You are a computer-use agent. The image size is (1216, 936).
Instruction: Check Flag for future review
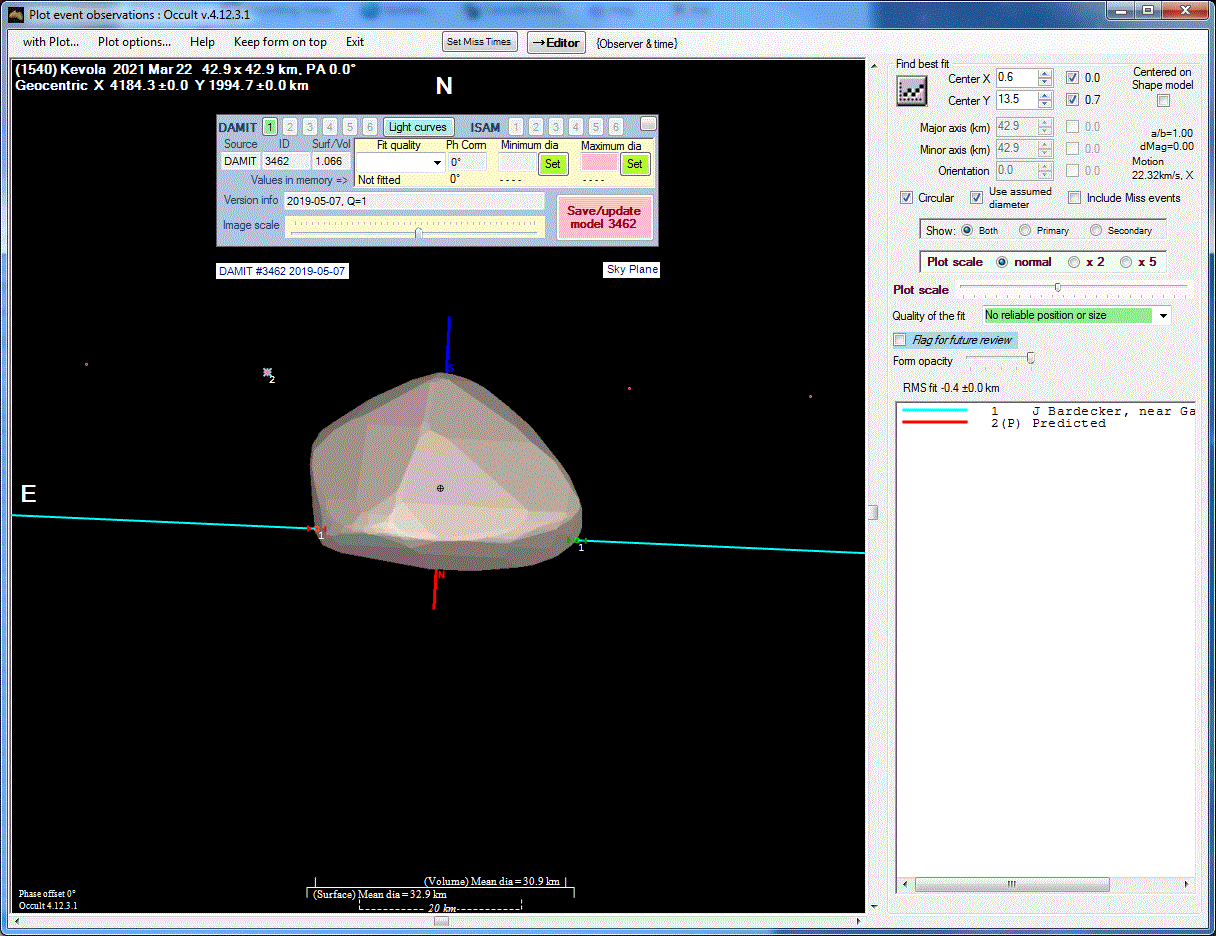click(x=900, y=340)
